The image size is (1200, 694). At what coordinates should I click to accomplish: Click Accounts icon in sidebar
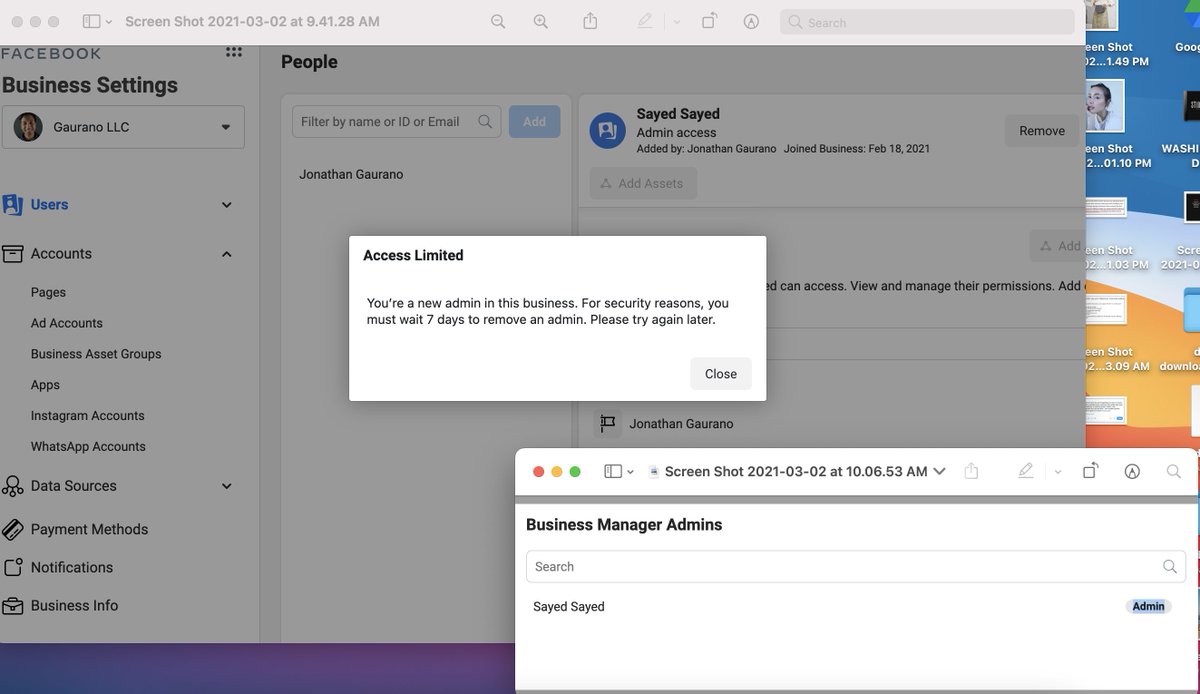point(12,254)
